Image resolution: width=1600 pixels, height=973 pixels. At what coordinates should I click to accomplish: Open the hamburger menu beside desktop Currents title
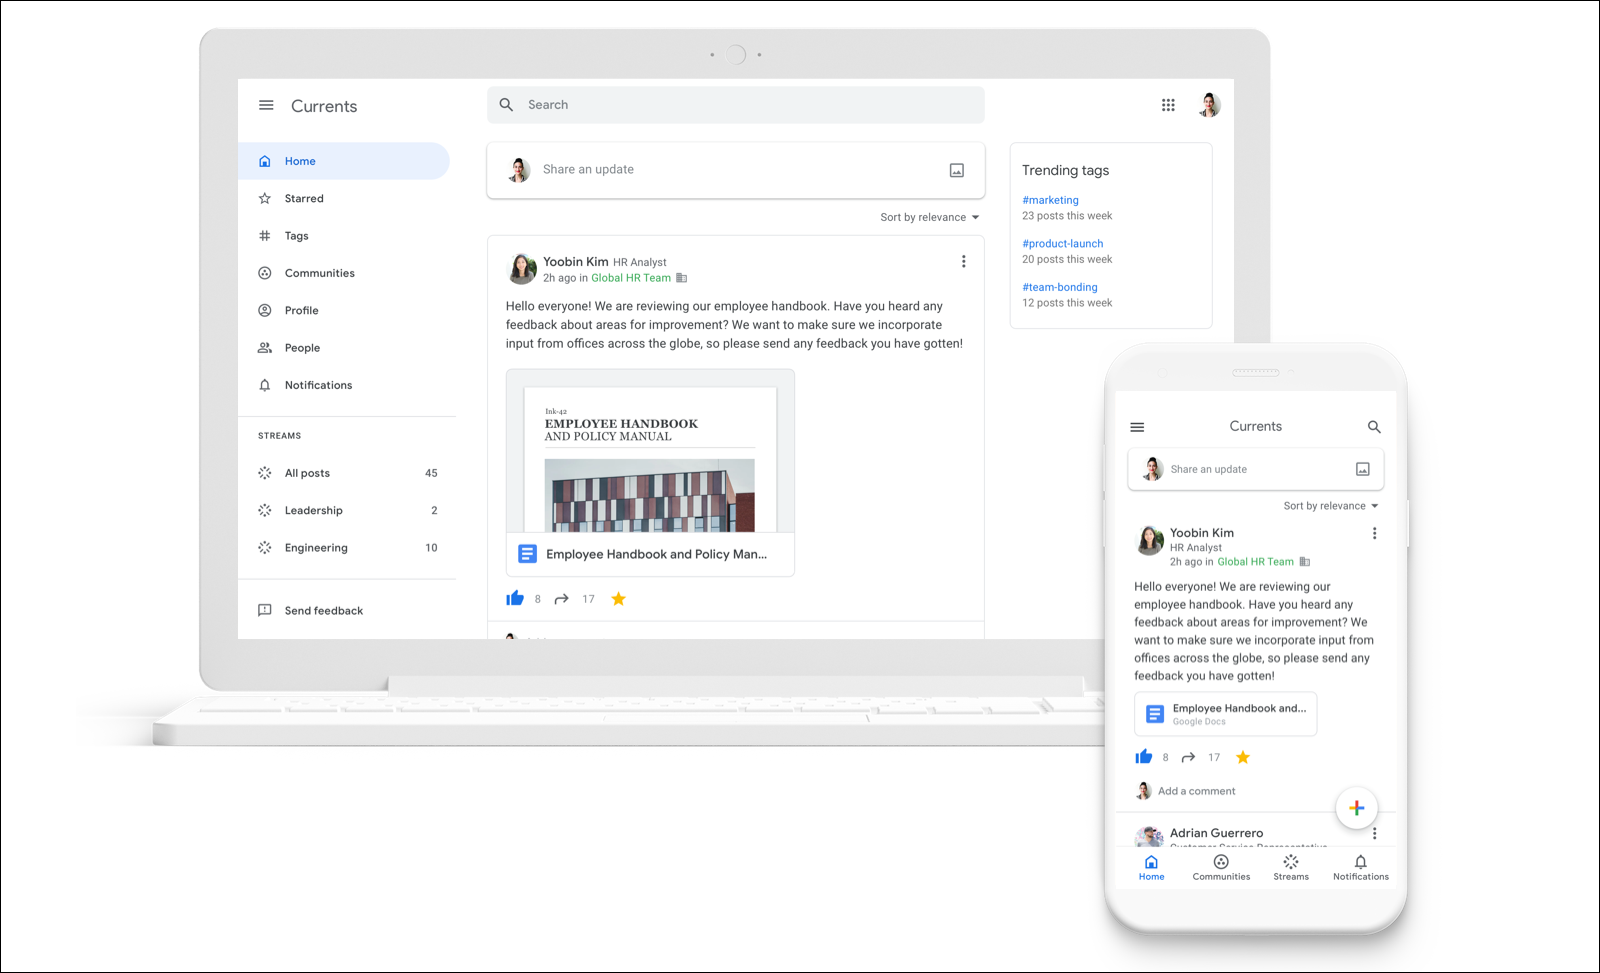click(266, 105)
